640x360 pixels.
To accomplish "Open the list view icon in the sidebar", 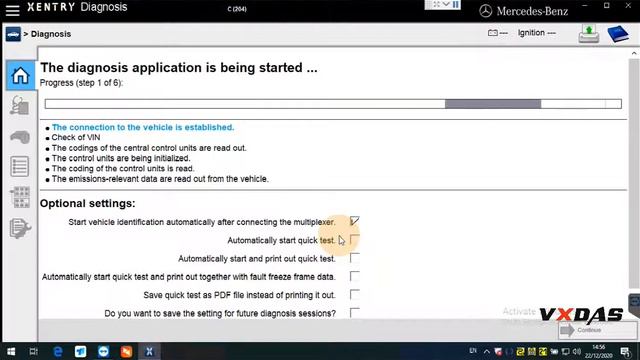I will click(20, 167).
